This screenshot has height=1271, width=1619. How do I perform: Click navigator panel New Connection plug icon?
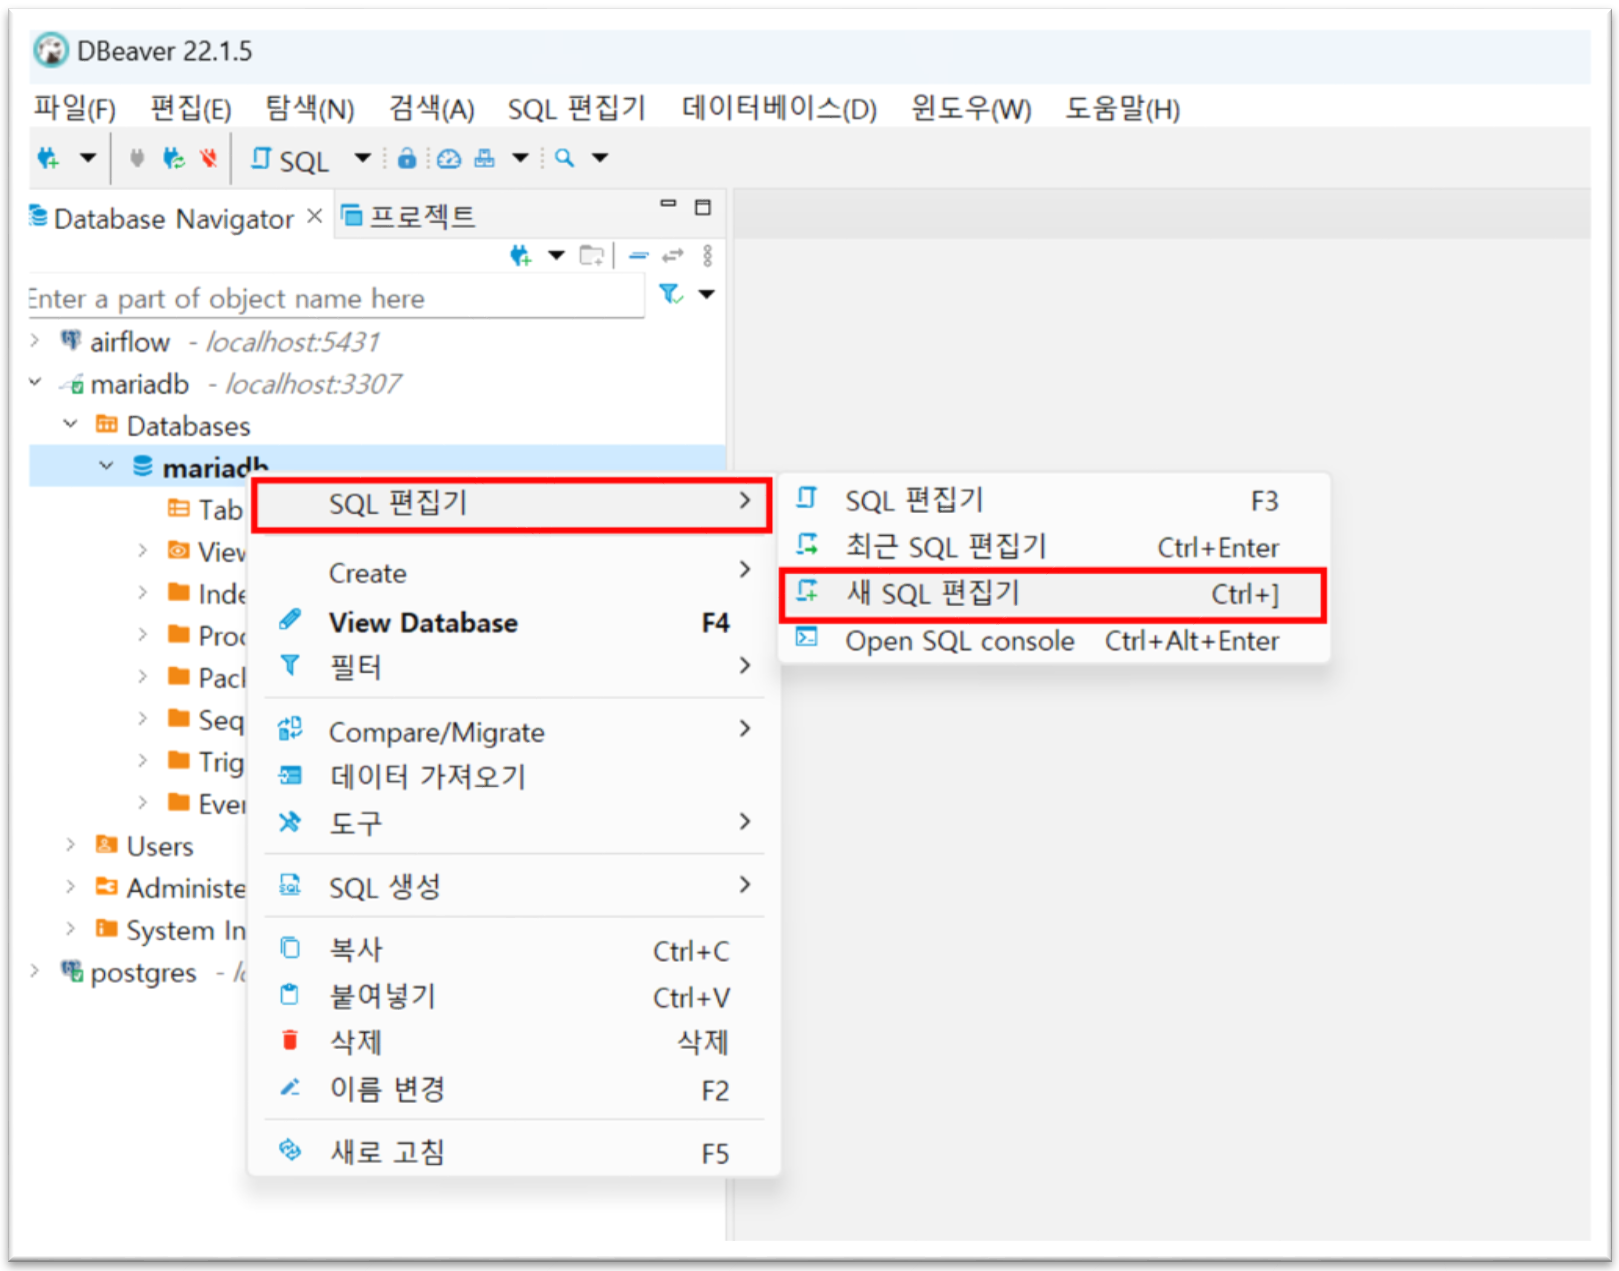(x=520, y=256)
